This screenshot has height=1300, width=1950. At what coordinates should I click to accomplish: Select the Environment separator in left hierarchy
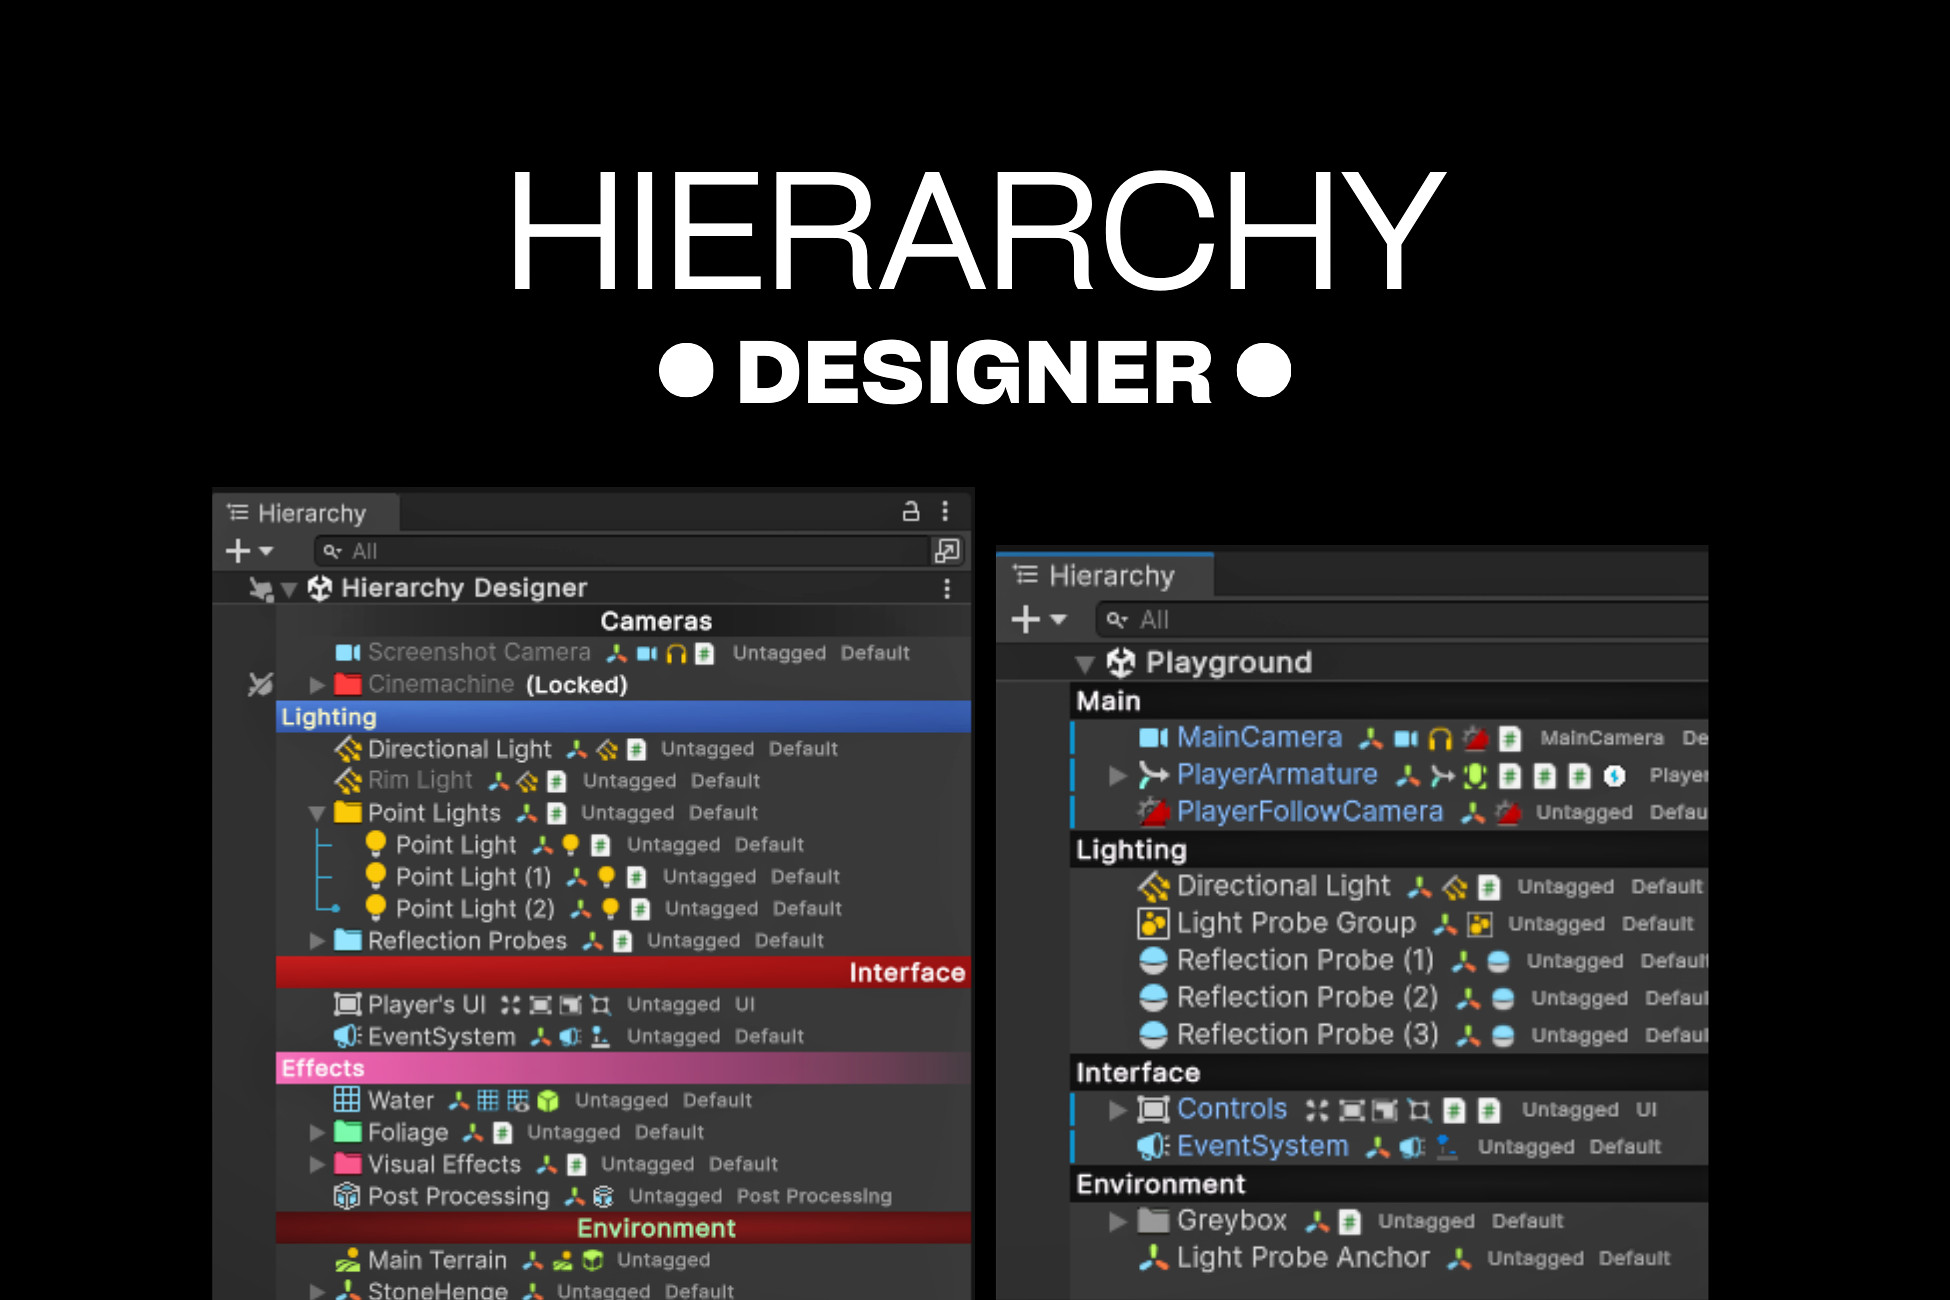(623, 1228)
